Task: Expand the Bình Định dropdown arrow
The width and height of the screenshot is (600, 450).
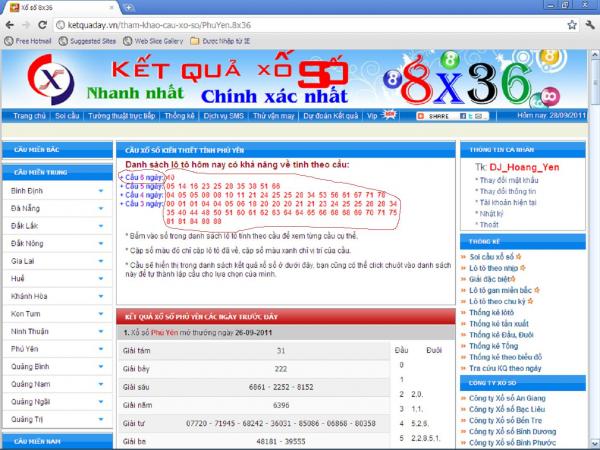Action: [x=101, y=191]
